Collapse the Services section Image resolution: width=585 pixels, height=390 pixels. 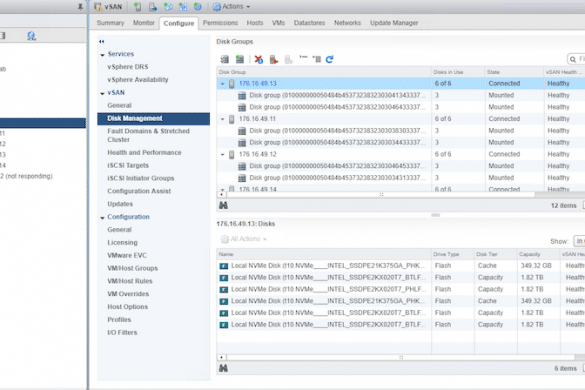pos(102,55)
